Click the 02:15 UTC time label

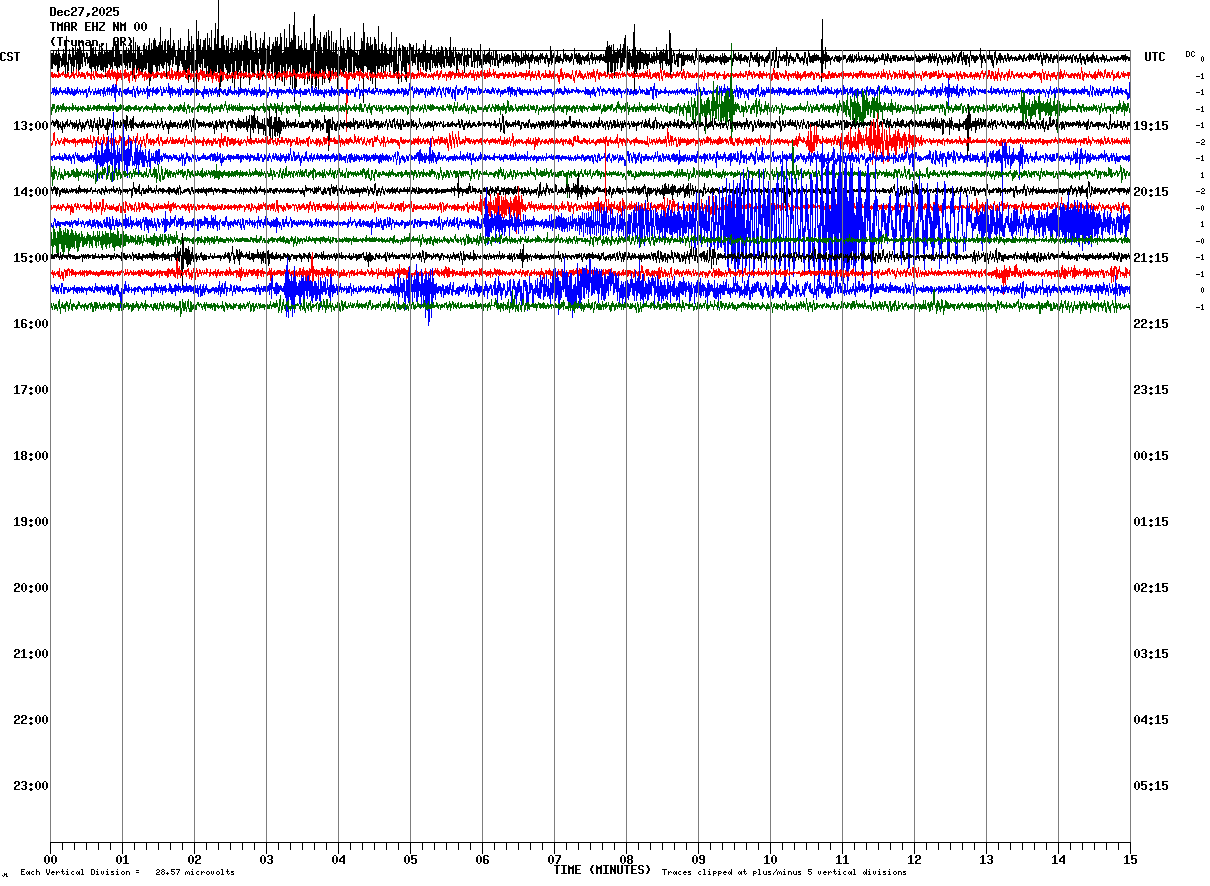pos(1151,588)
